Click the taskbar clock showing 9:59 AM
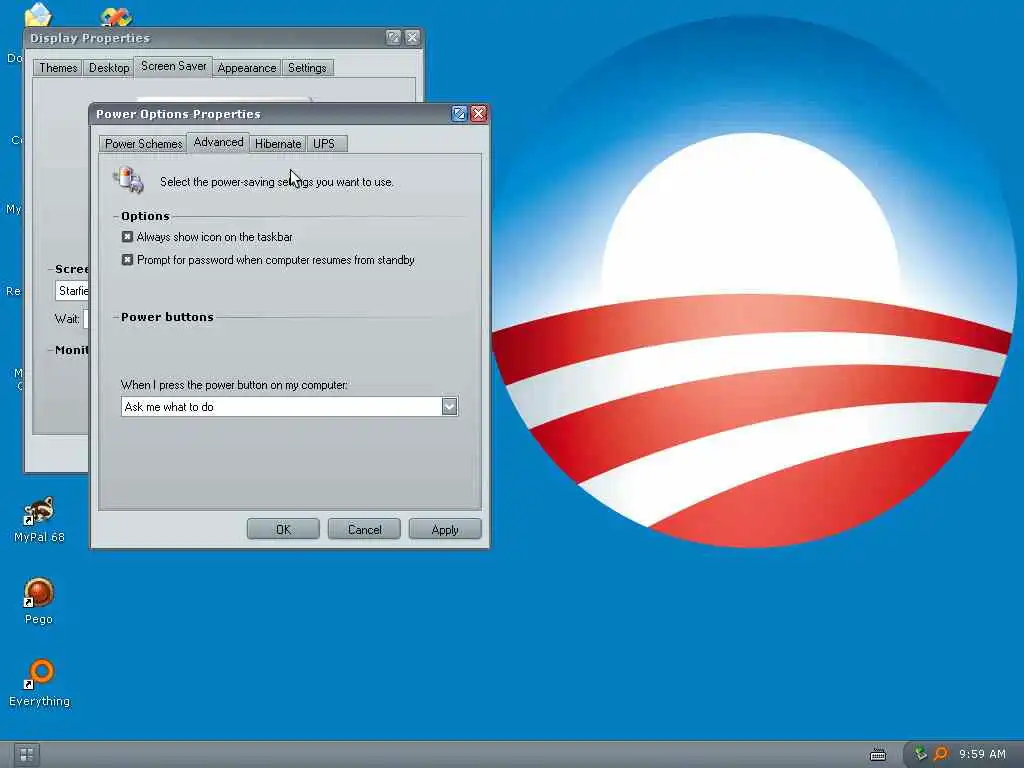The height and width of the screenshot is (768, 1024). point(982,754)
